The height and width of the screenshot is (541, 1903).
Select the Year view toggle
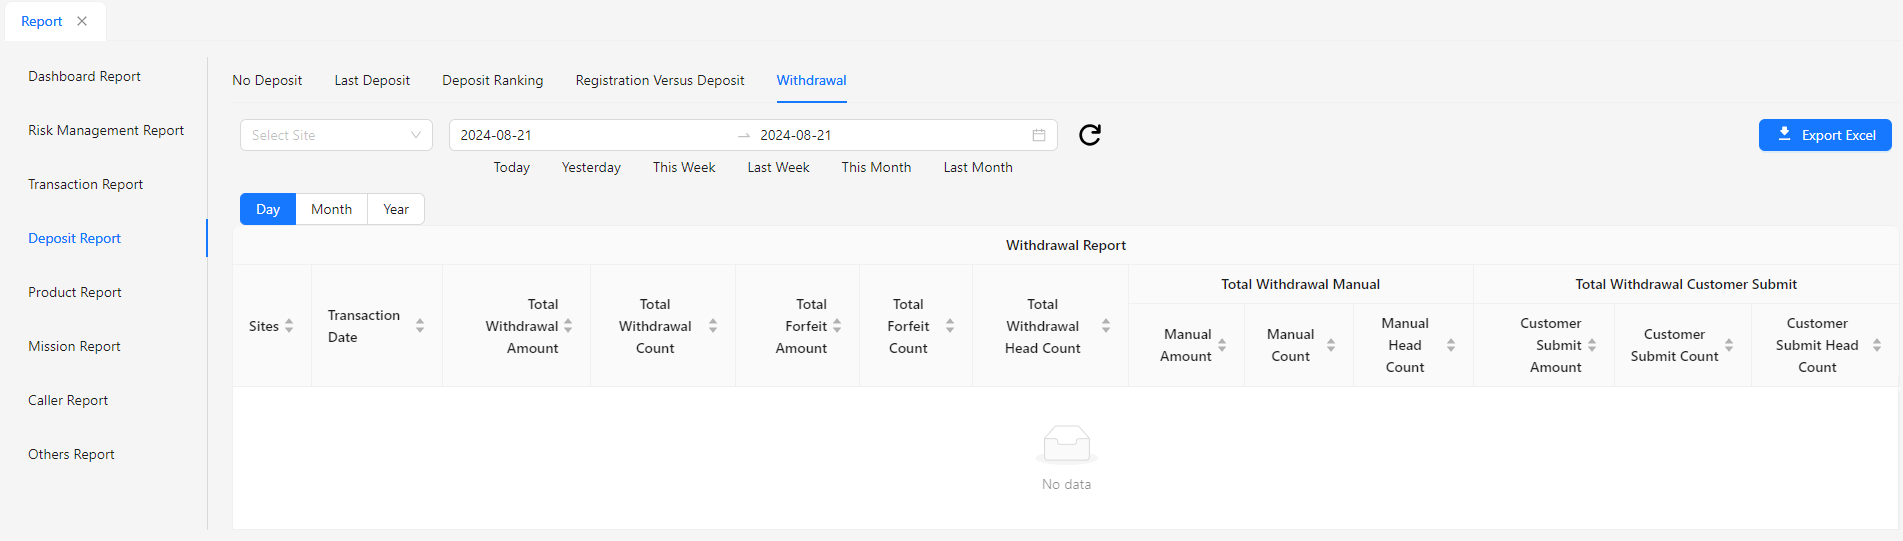coord(396,209)
